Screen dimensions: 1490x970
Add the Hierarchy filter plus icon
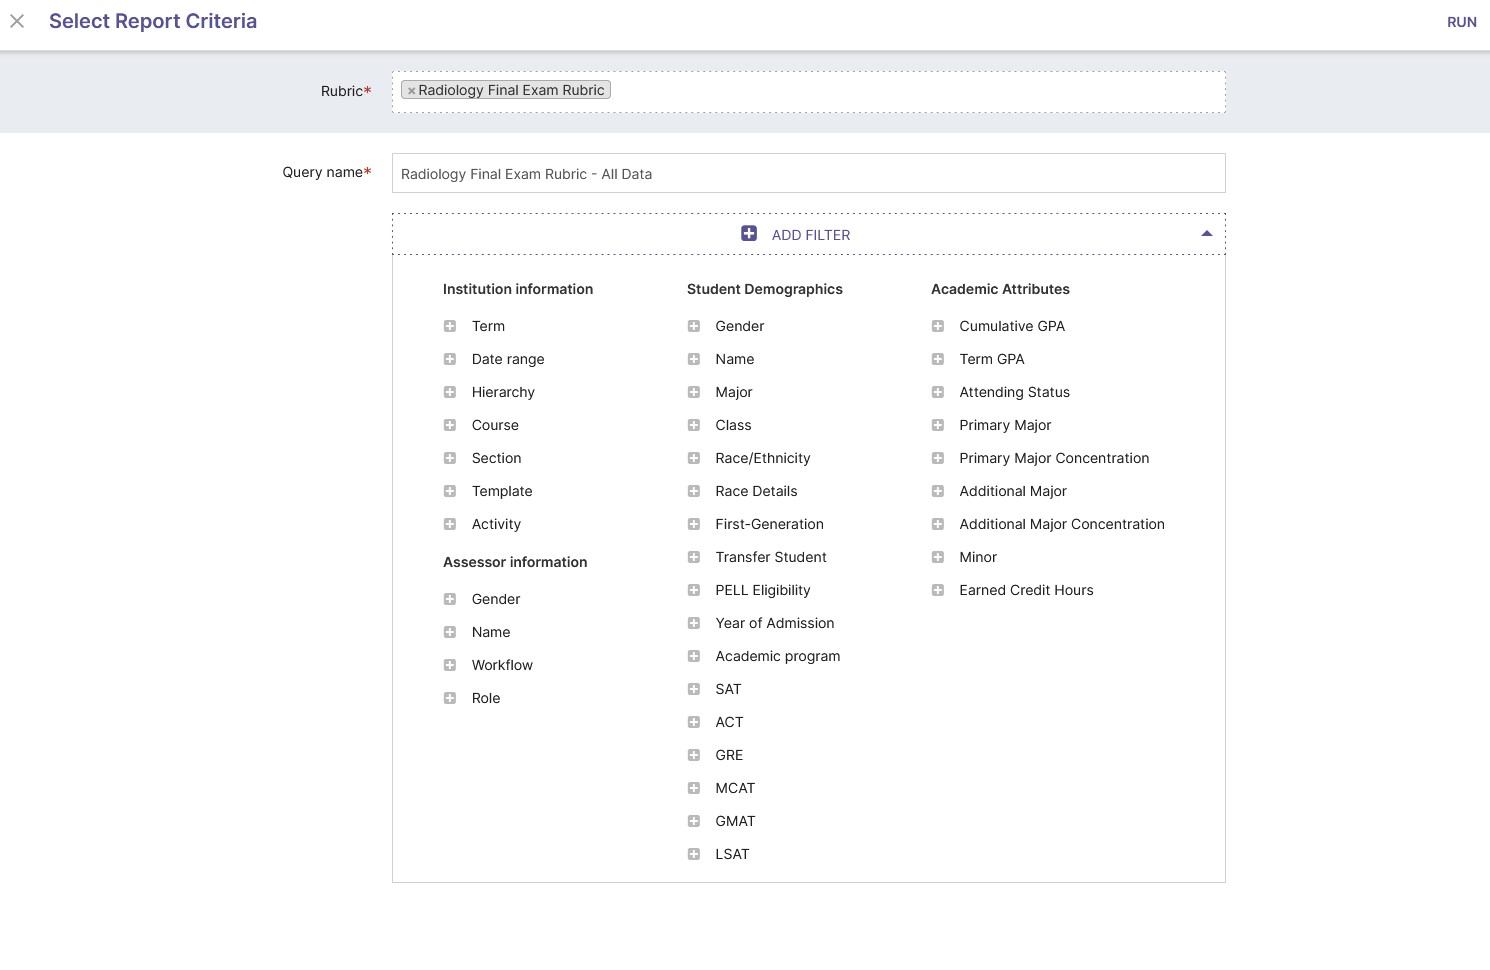coord(450,392)
